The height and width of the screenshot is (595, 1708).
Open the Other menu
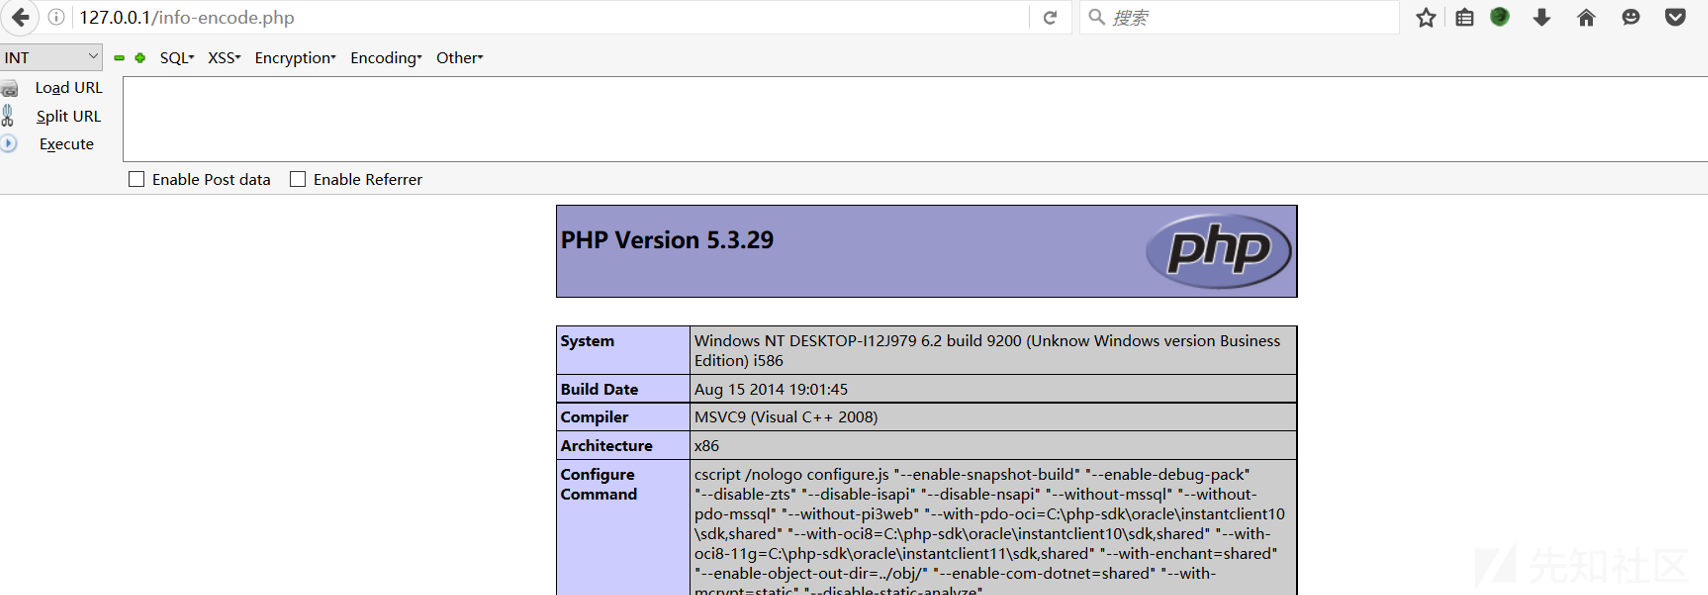coord(459,58)
